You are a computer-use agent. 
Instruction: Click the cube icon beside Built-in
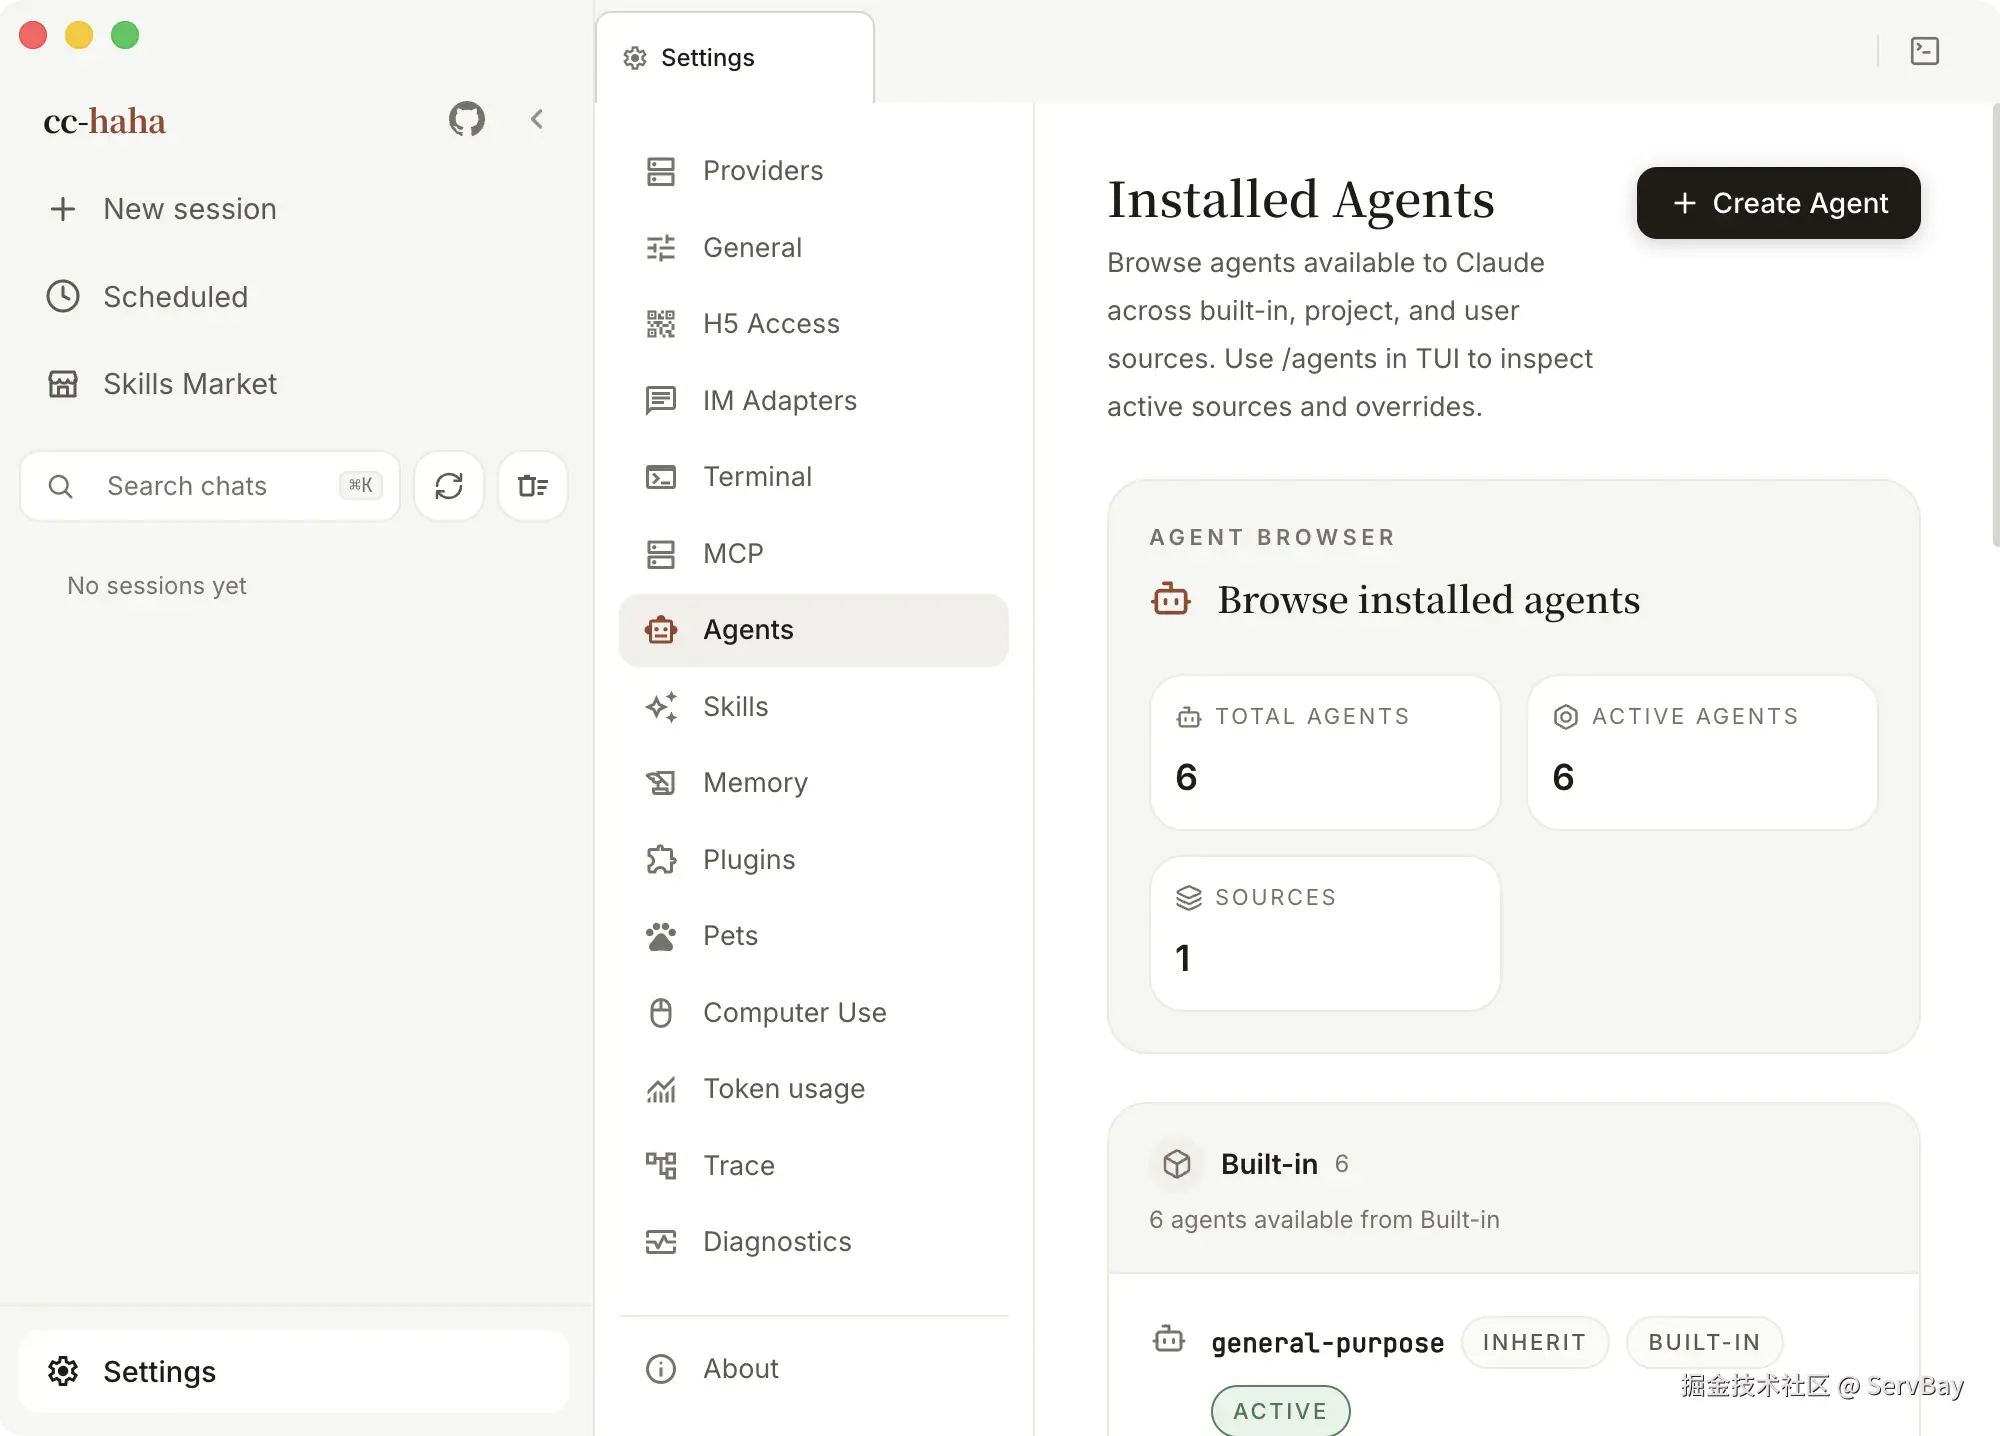(x=1177, y=1164)
